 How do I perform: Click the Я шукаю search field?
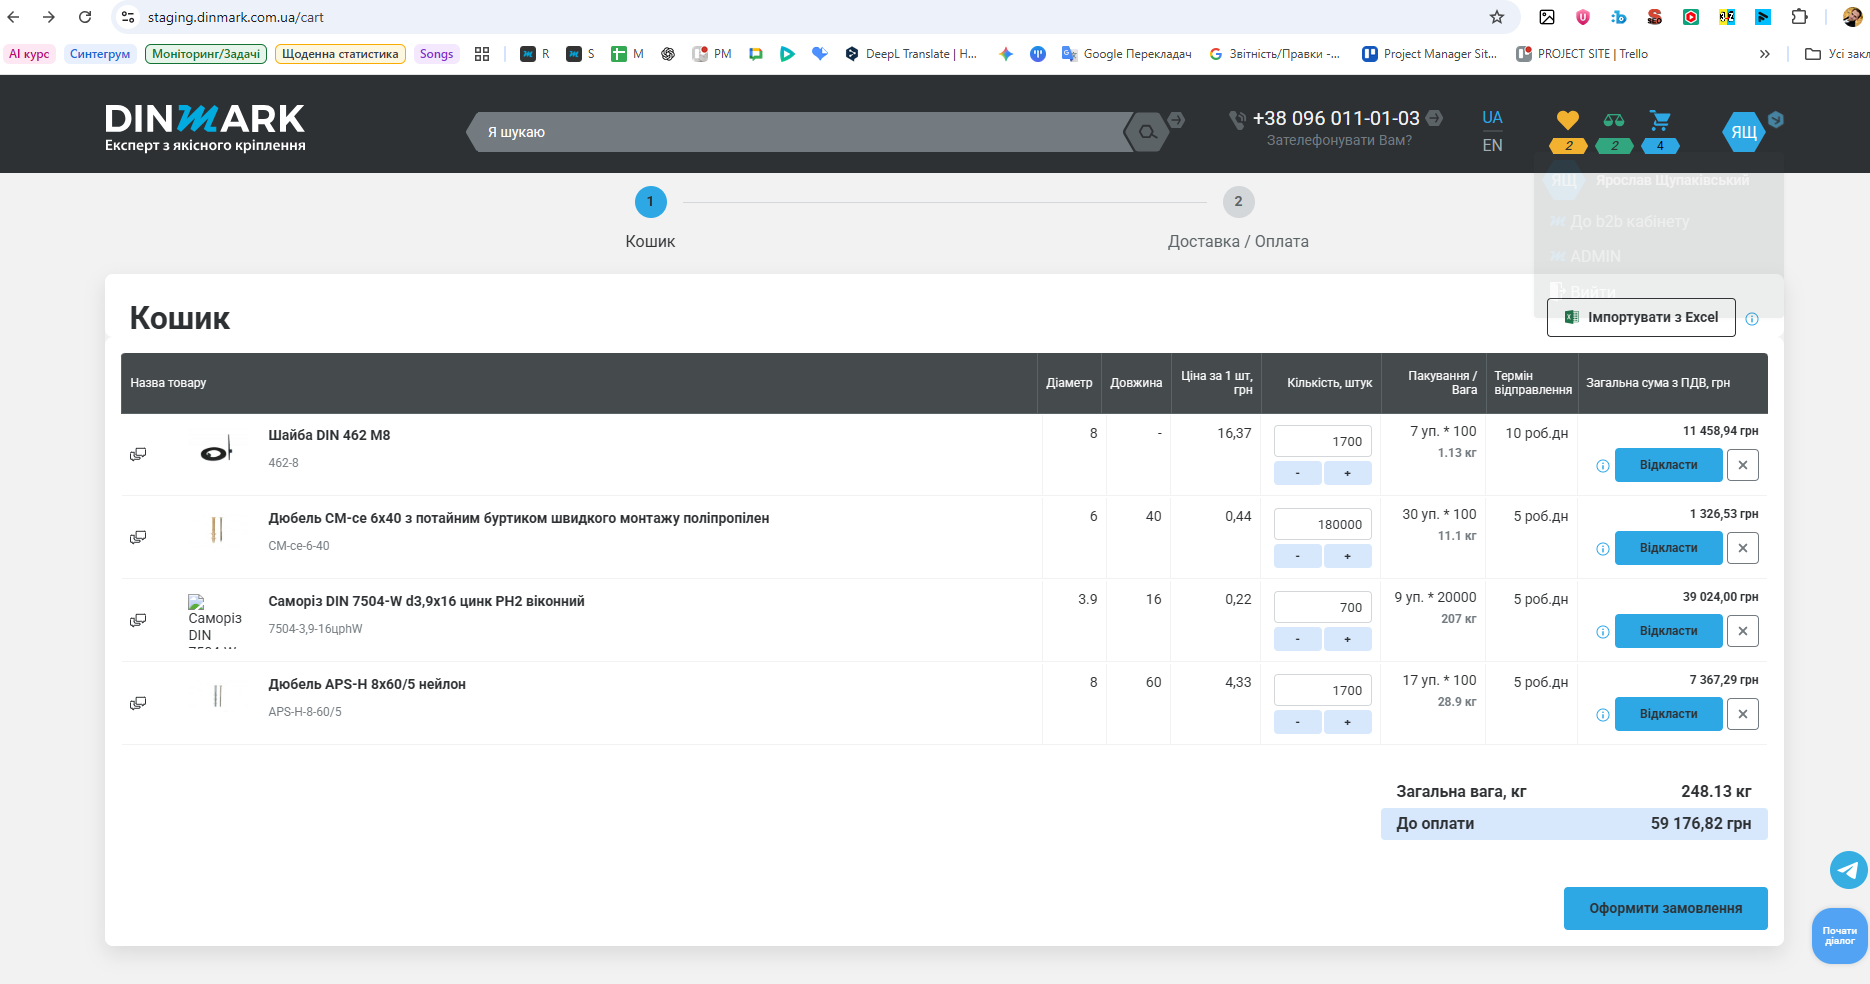[x=800, y=132]
